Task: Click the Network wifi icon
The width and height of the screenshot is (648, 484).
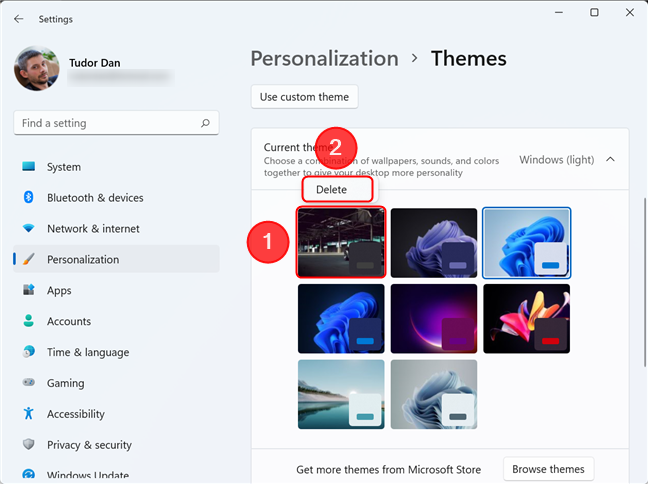Action: 29,228
